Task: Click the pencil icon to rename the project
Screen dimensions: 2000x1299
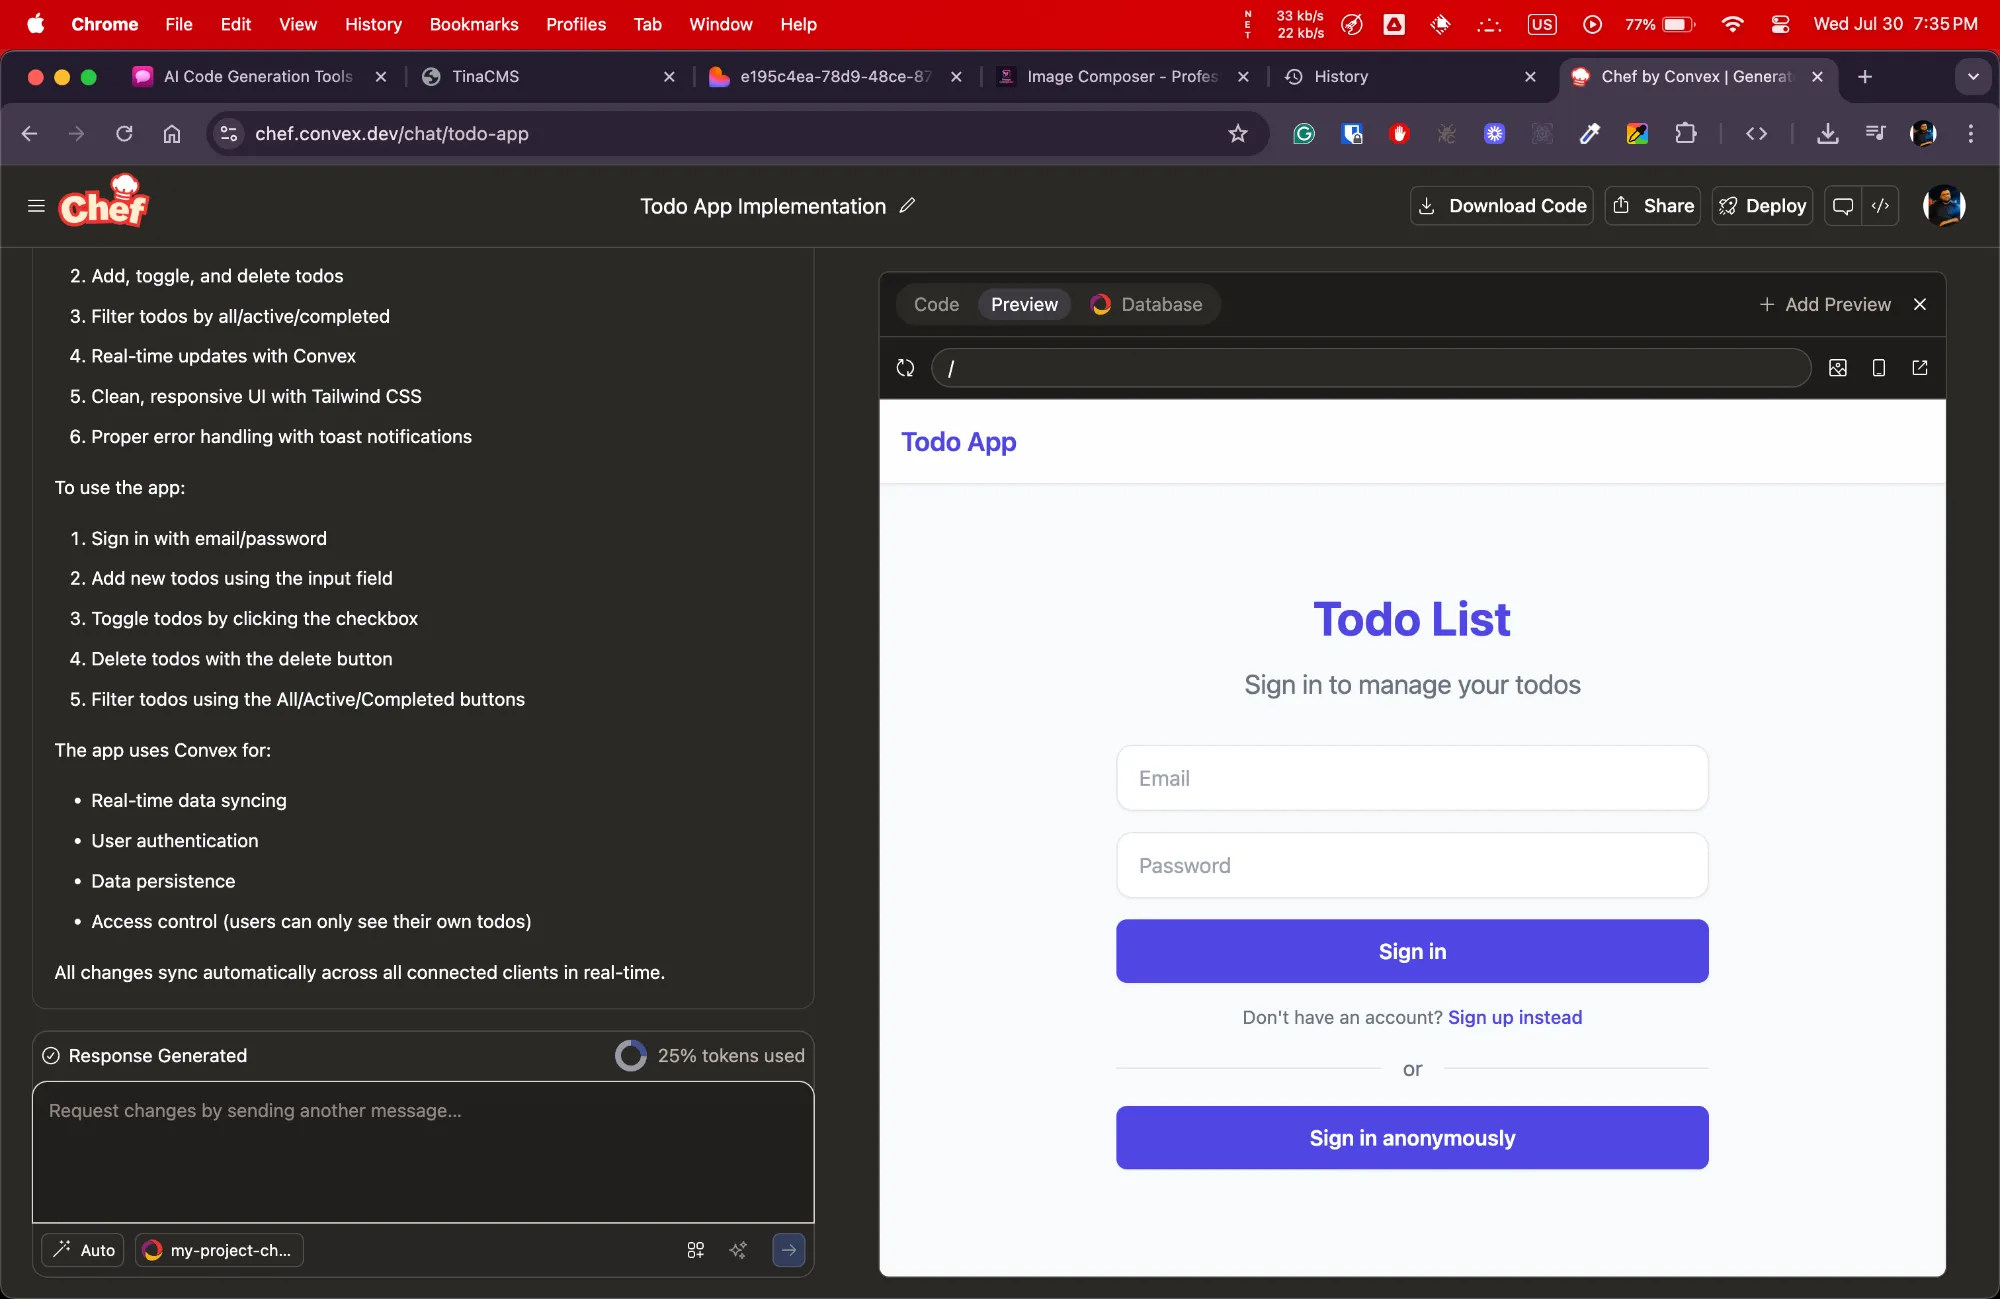Action: 907,206
